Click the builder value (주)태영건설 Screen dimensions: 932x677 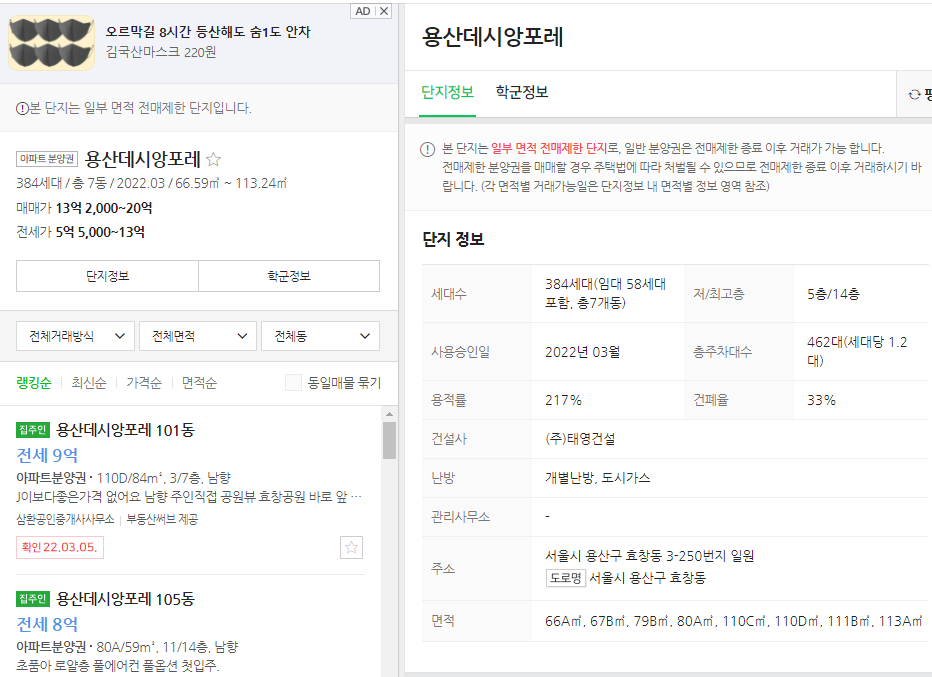click(580, 439)
